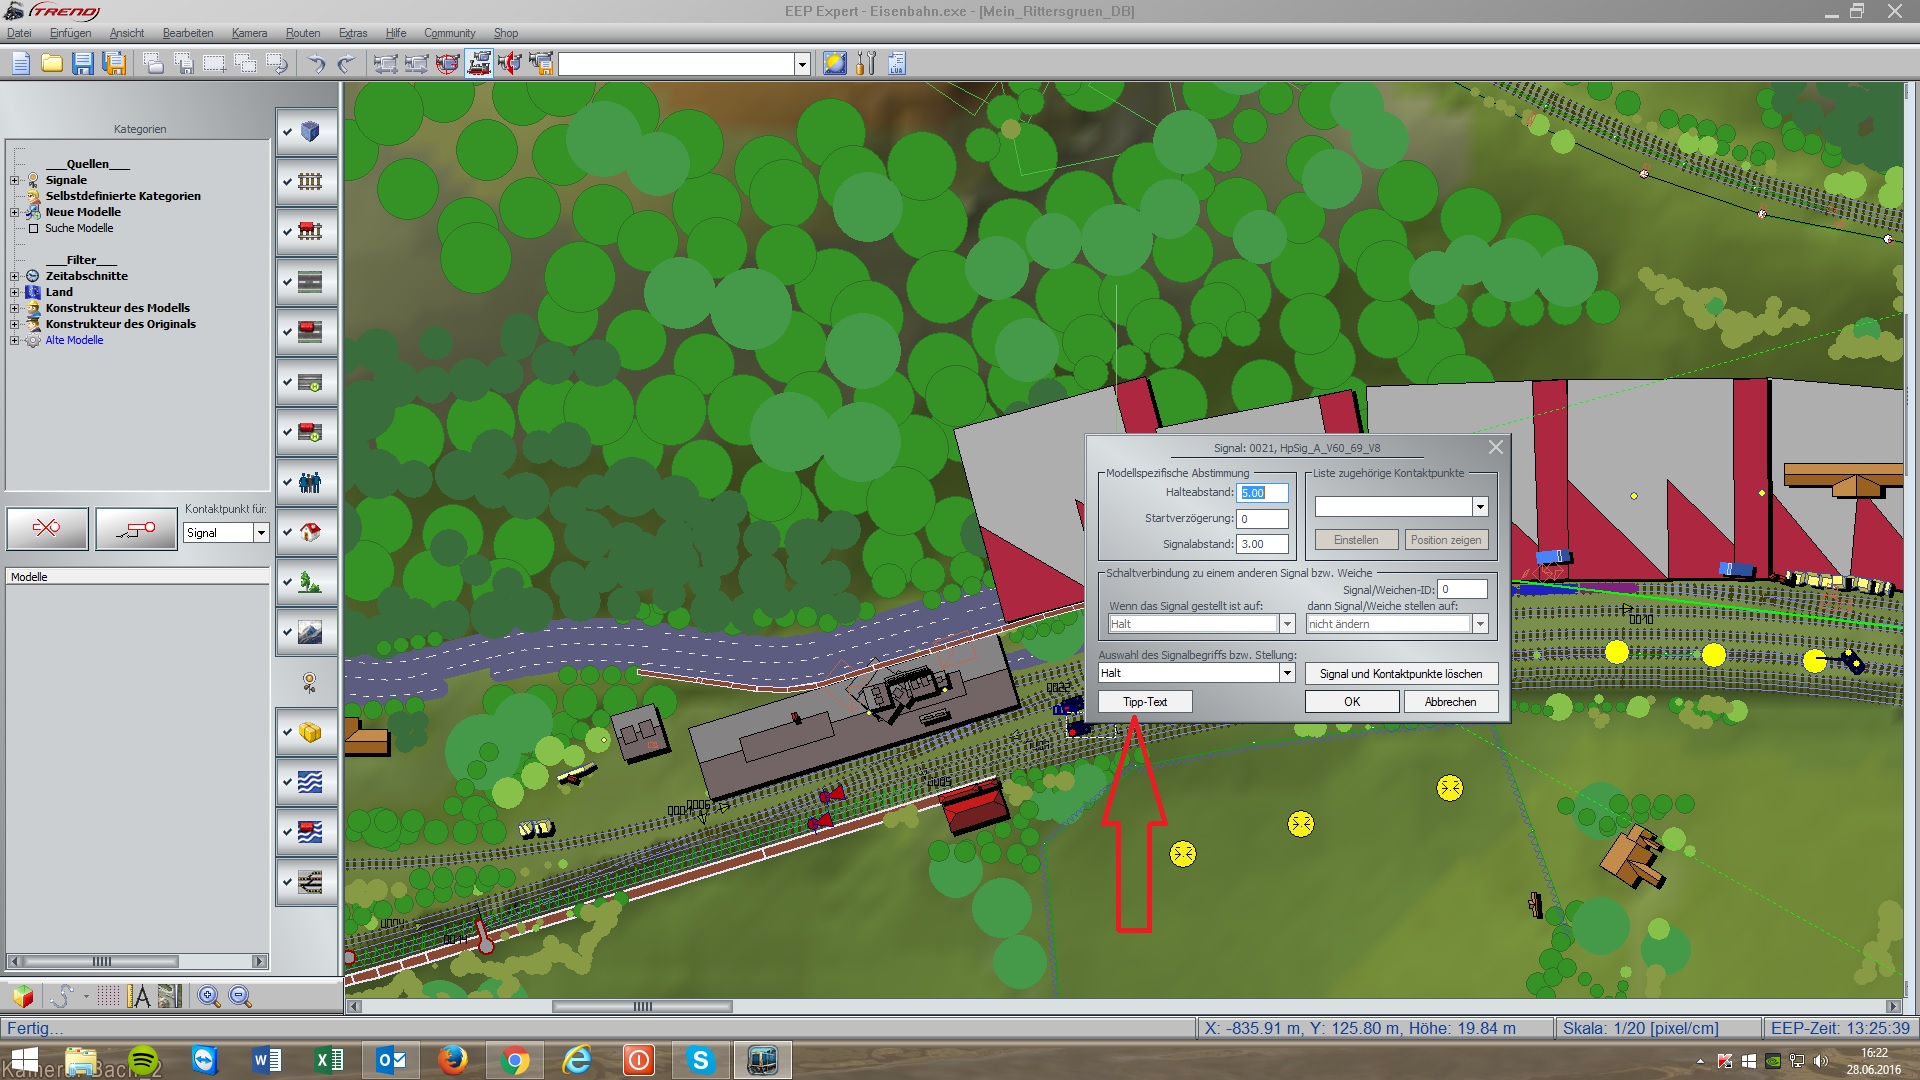Open the Kontaktpunkt für Signal dropdown
Screen dimensions: 1920x1080
click(x=261, y=533)
